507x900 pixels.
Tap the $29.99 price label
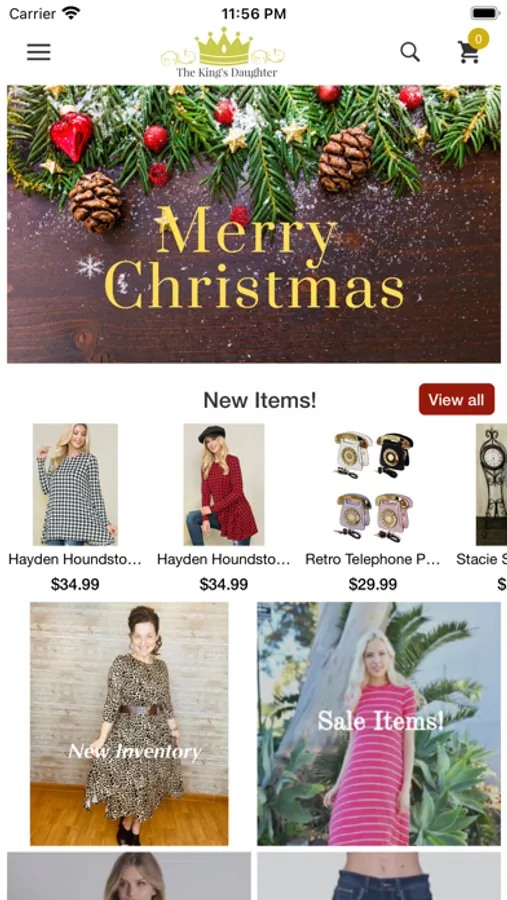coord(373,584)
